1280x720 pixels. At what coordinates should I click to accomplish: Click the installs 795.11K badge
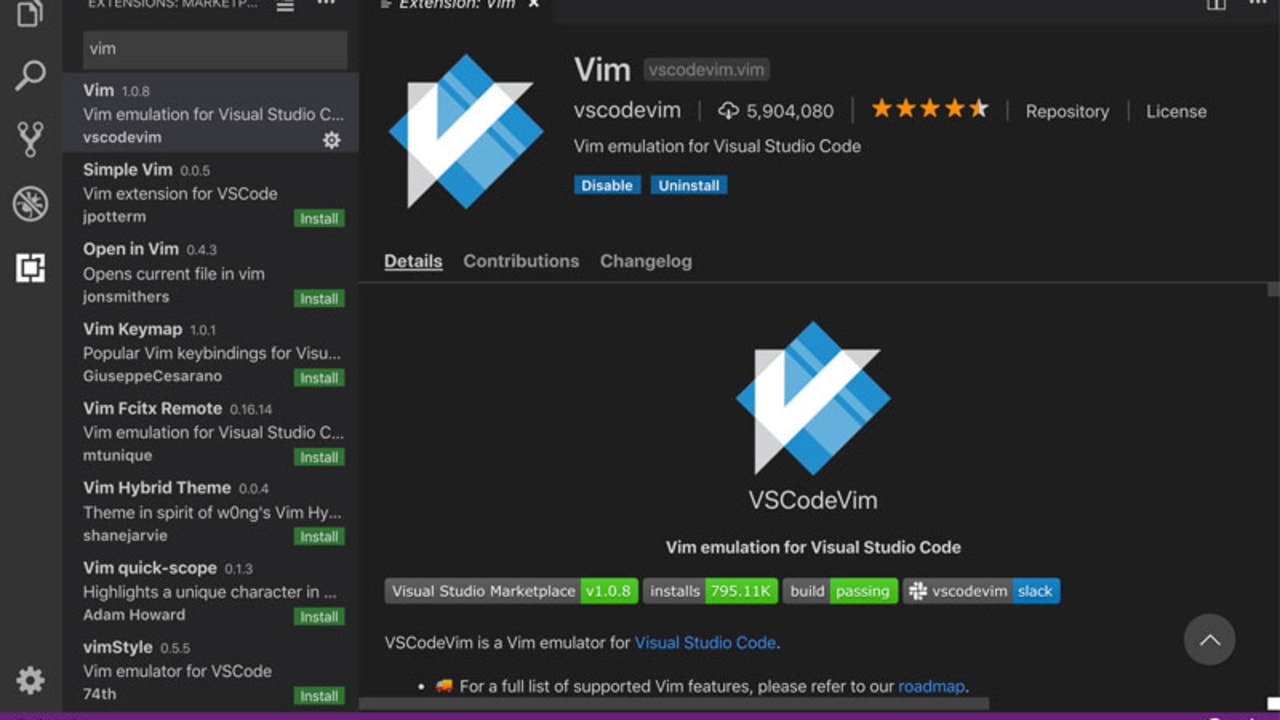point(710,591)
